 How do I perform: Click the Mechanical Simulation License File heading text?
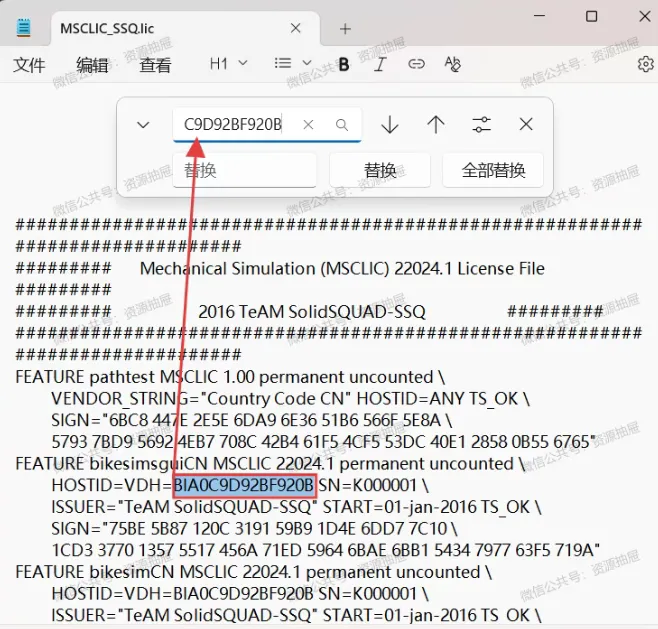(342, 269)
